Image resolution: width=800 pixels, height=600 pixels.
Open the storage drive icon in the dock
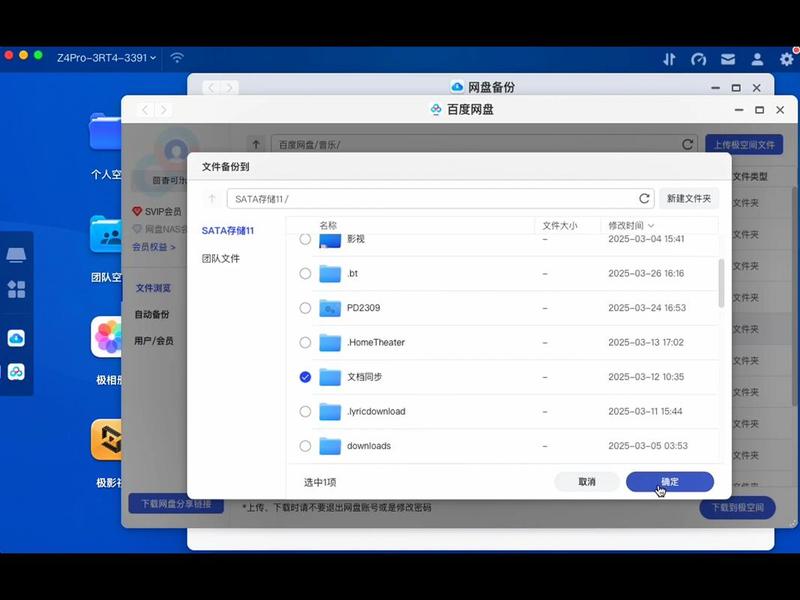pos(16,255)
